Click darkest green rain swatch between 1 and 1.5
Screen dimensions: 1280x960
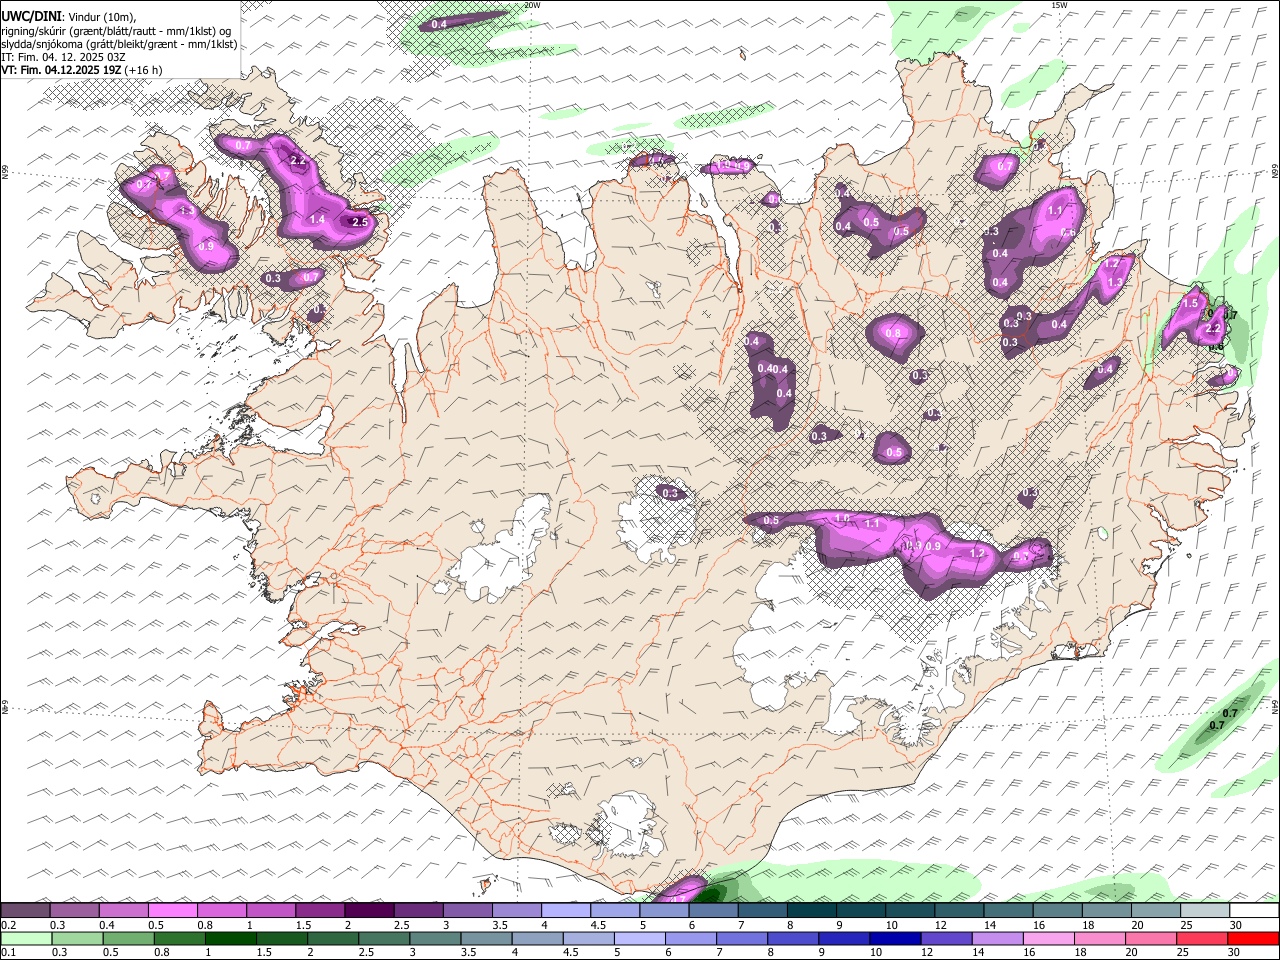[230, 938]
